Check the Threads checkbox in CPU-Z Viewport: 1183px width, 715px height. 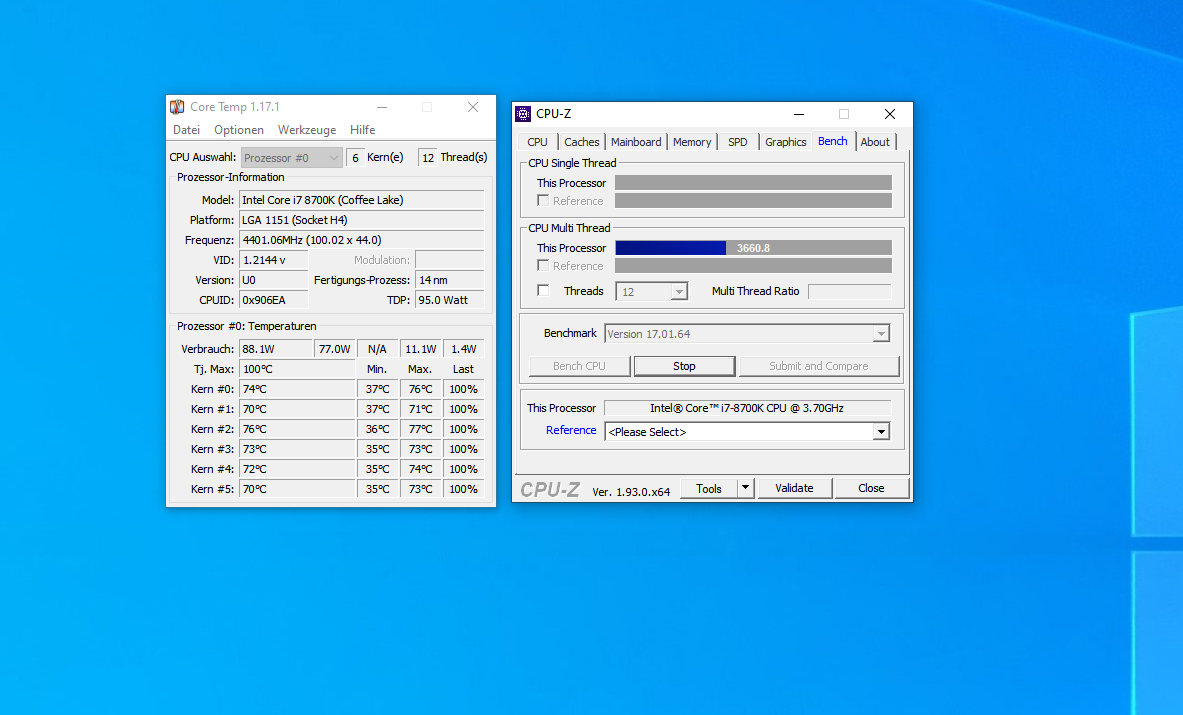543,290
